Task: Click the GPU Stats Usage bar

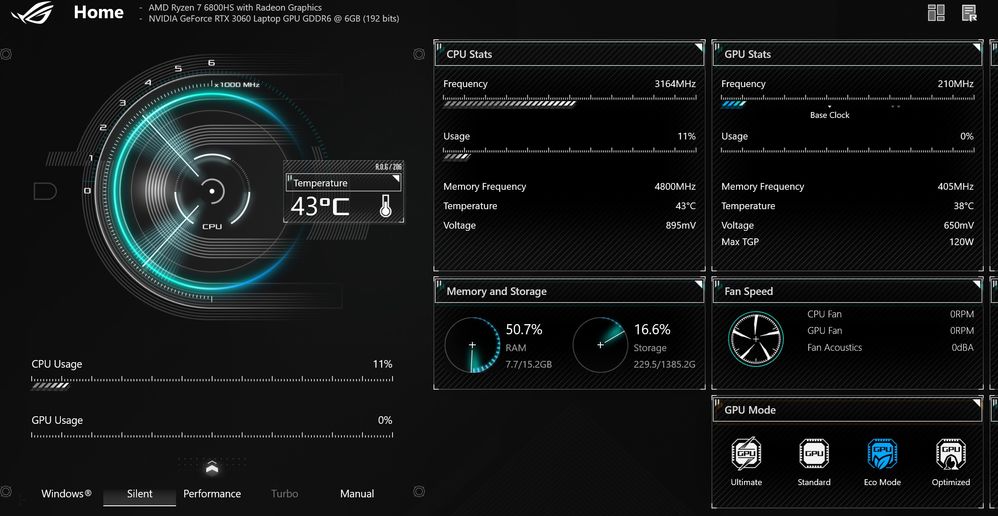Action: tap(847, 151)
